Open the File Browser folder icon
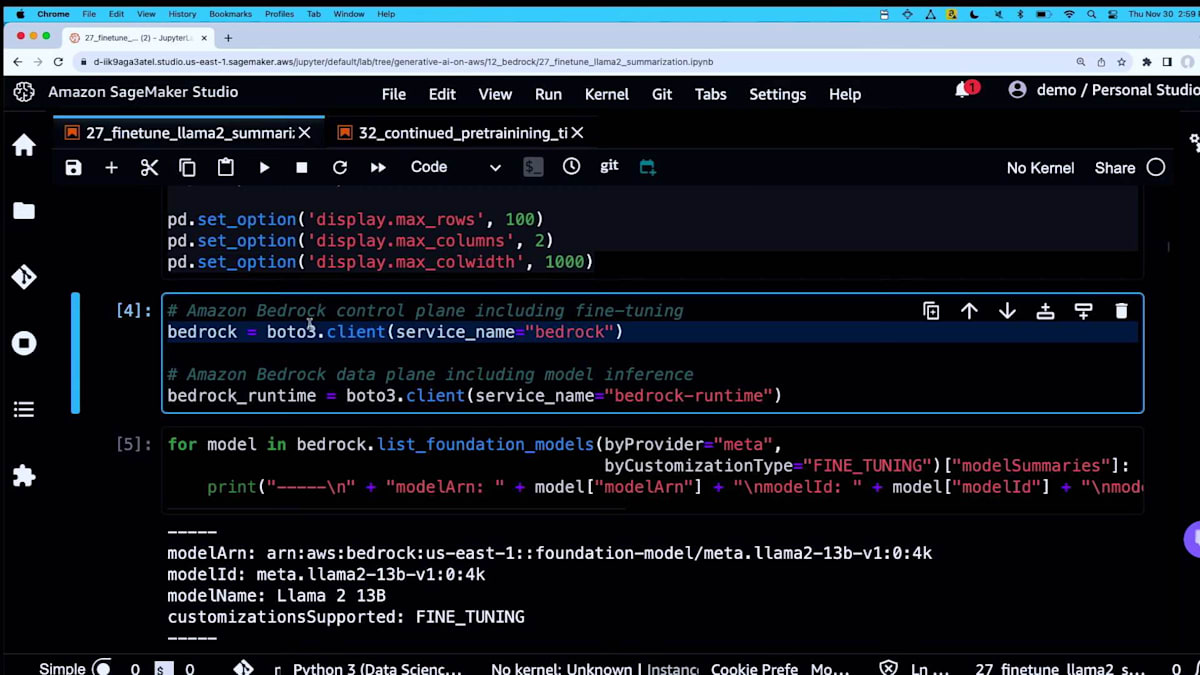The width and height of the screenshot is (1200, 675). click(24, 211)
